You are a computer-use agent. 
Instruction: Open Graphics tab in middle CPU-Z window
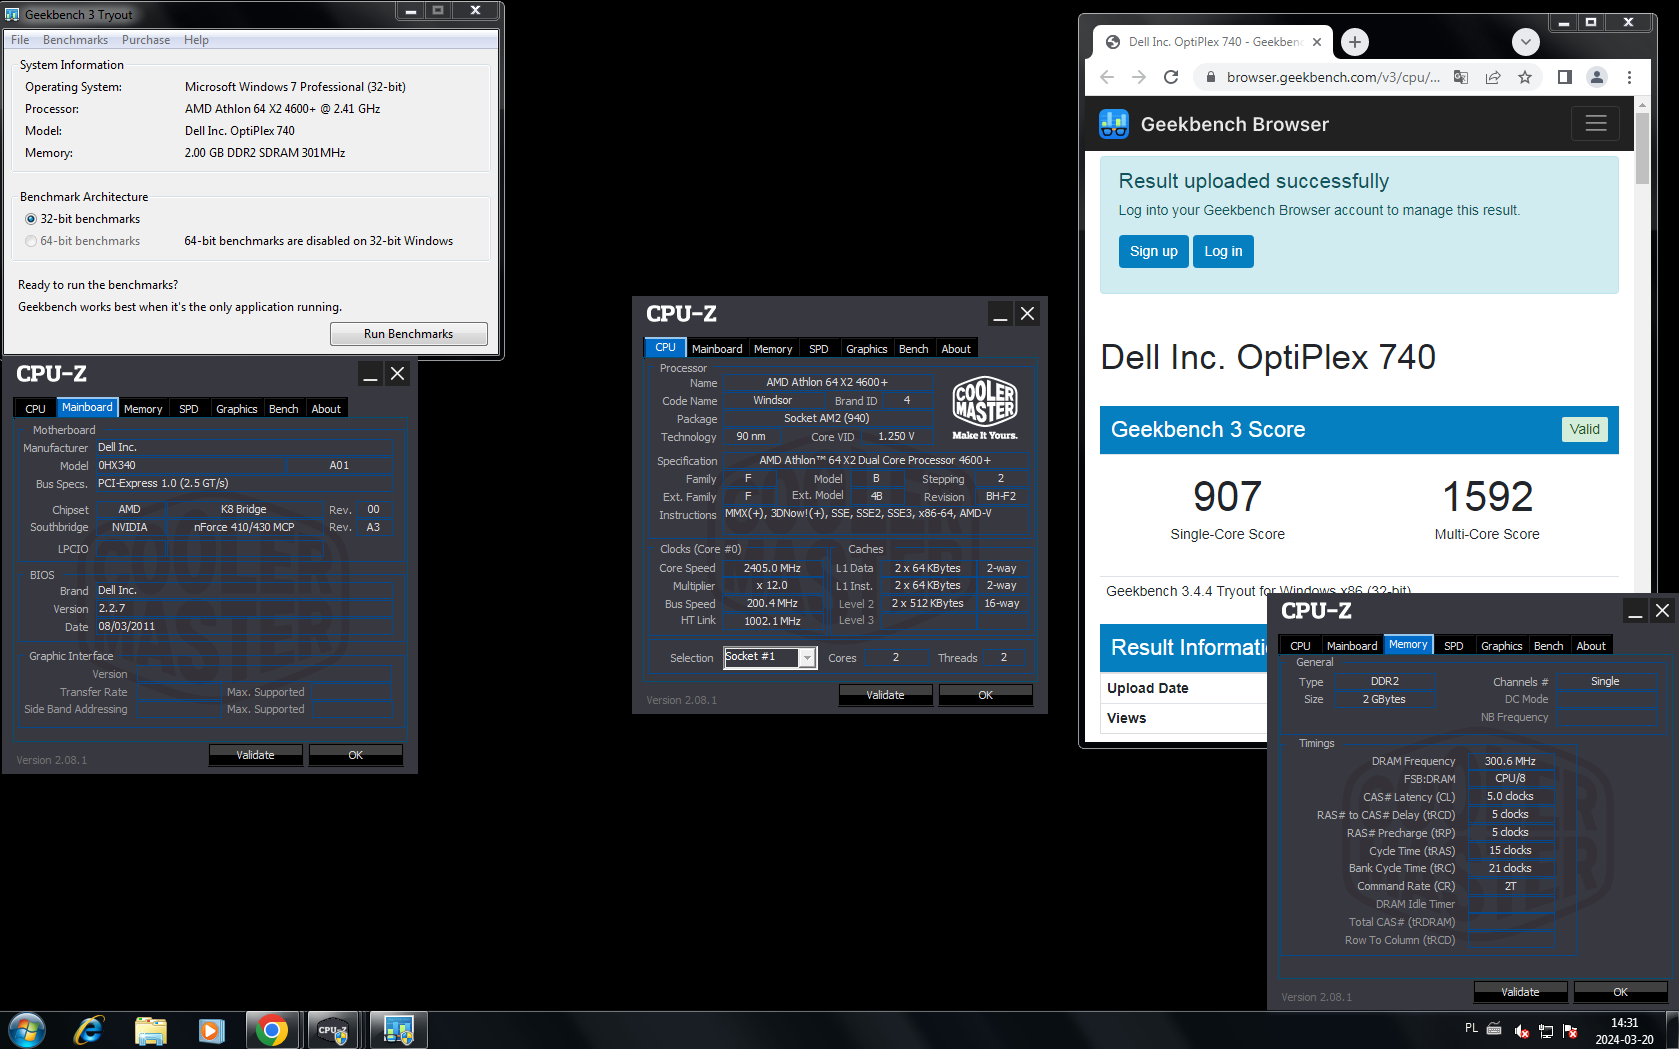[867, 349]
